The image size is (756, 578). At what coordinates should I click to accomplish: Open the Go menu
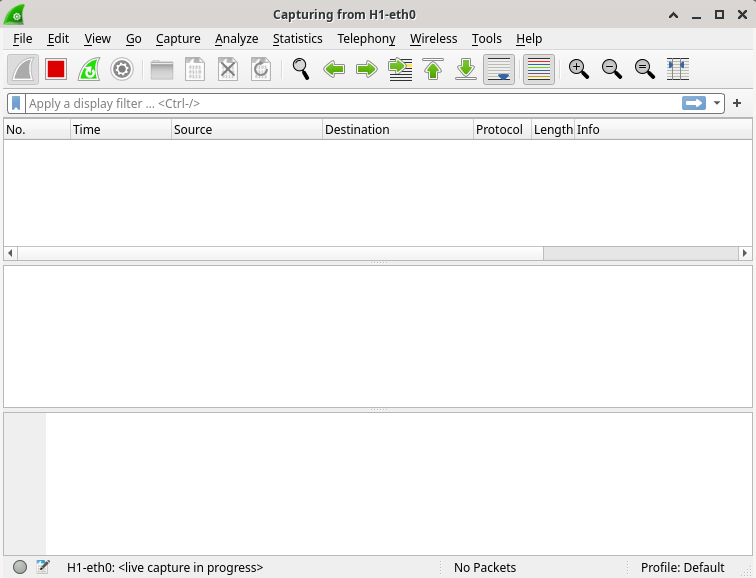pos(134,39)
